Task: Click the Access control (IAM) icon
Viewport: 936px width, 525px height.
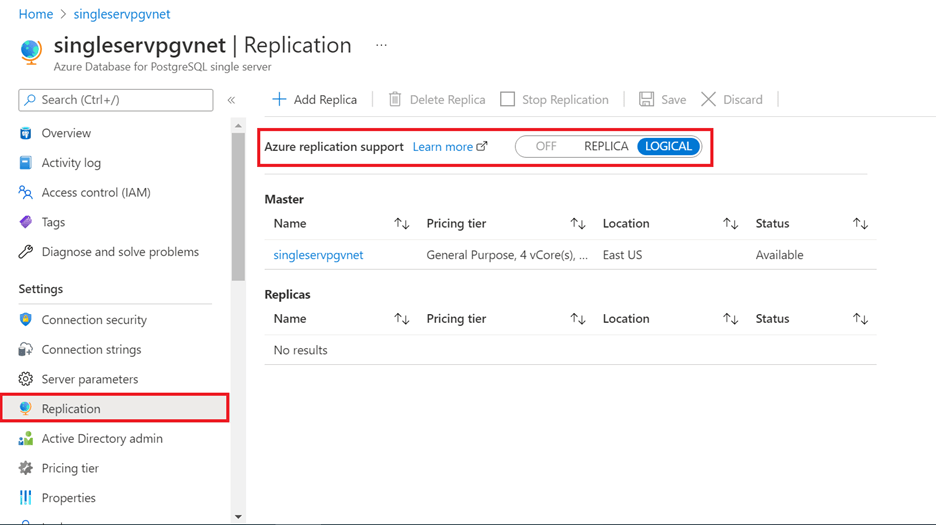Action: (25, 192)
